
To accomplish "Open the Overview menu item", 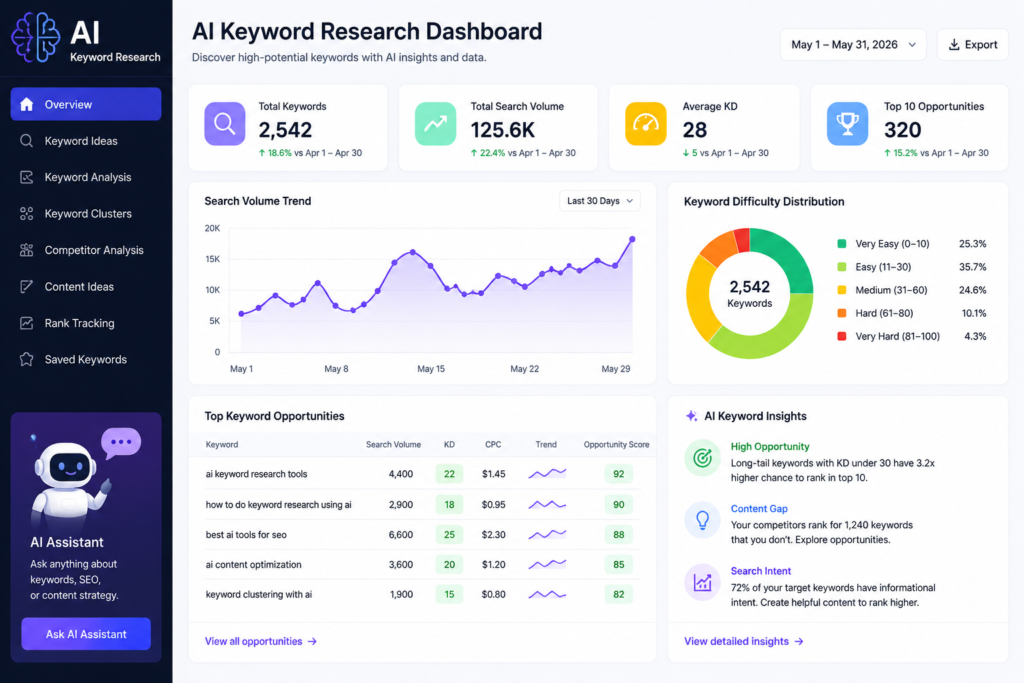I will tap(86, 104).
